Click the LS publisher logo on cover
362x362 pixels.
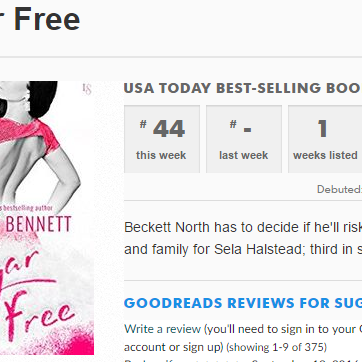87,89
